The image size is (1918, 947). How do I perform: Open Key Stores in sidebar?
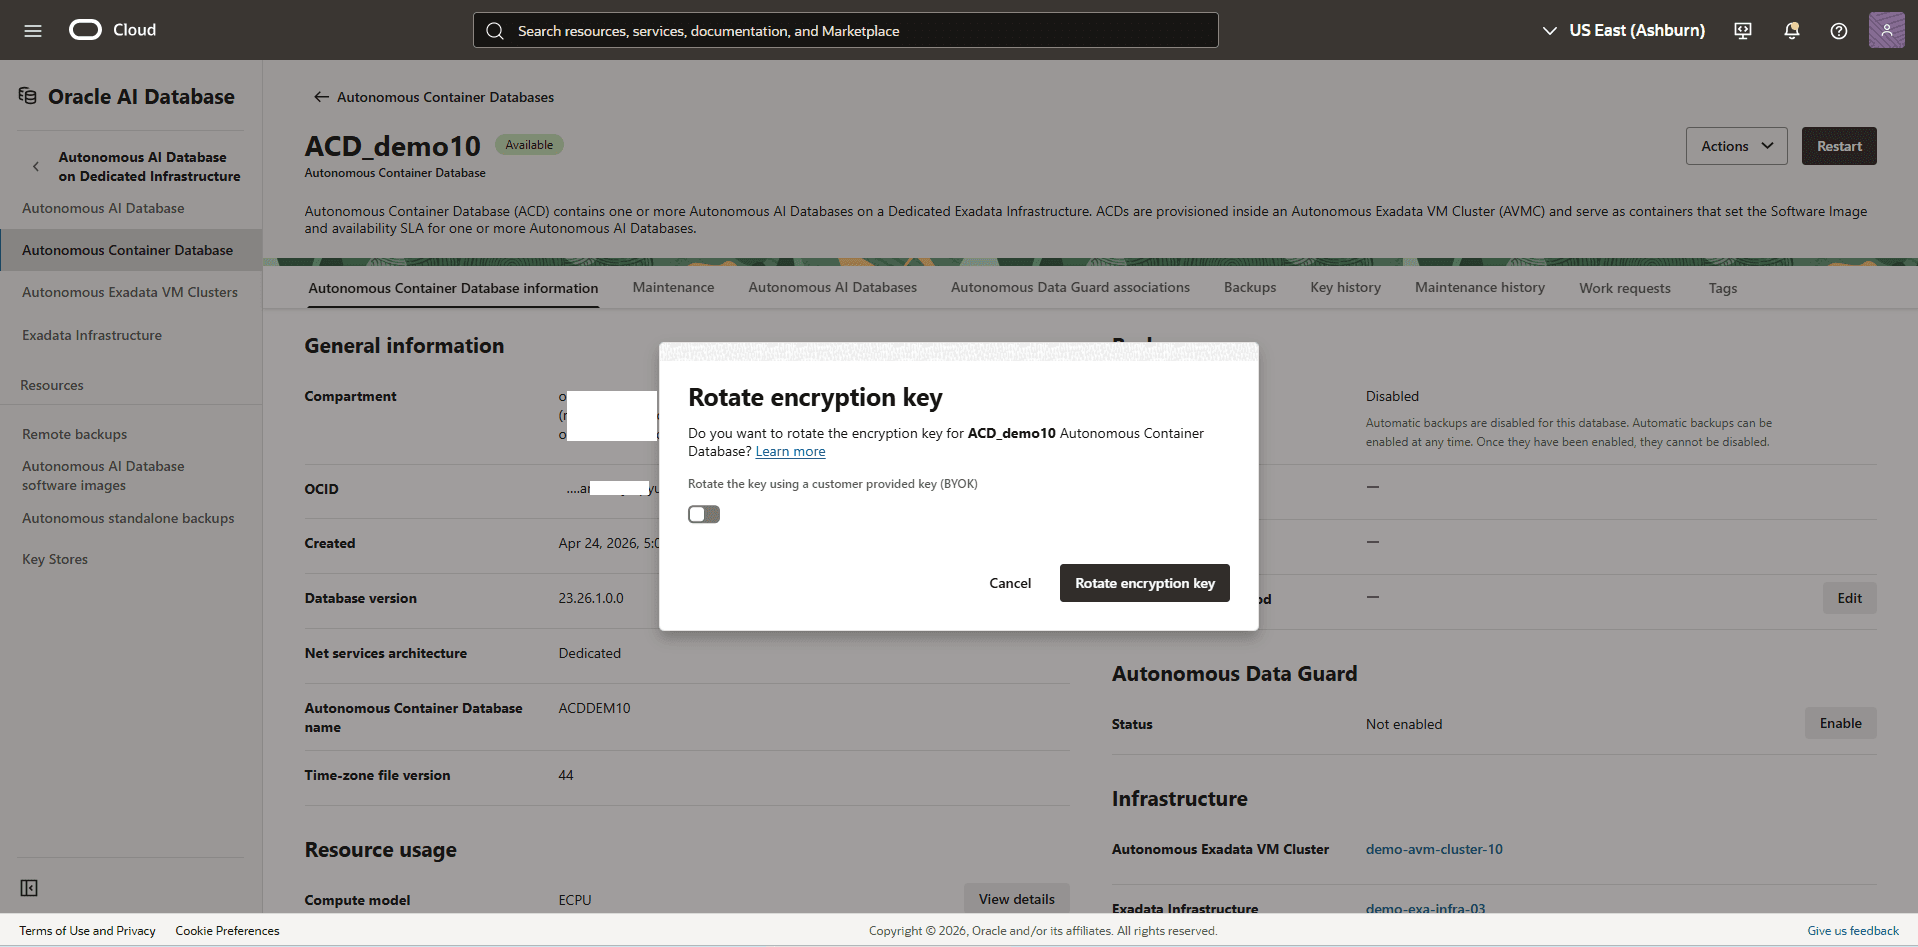point(55,559)
